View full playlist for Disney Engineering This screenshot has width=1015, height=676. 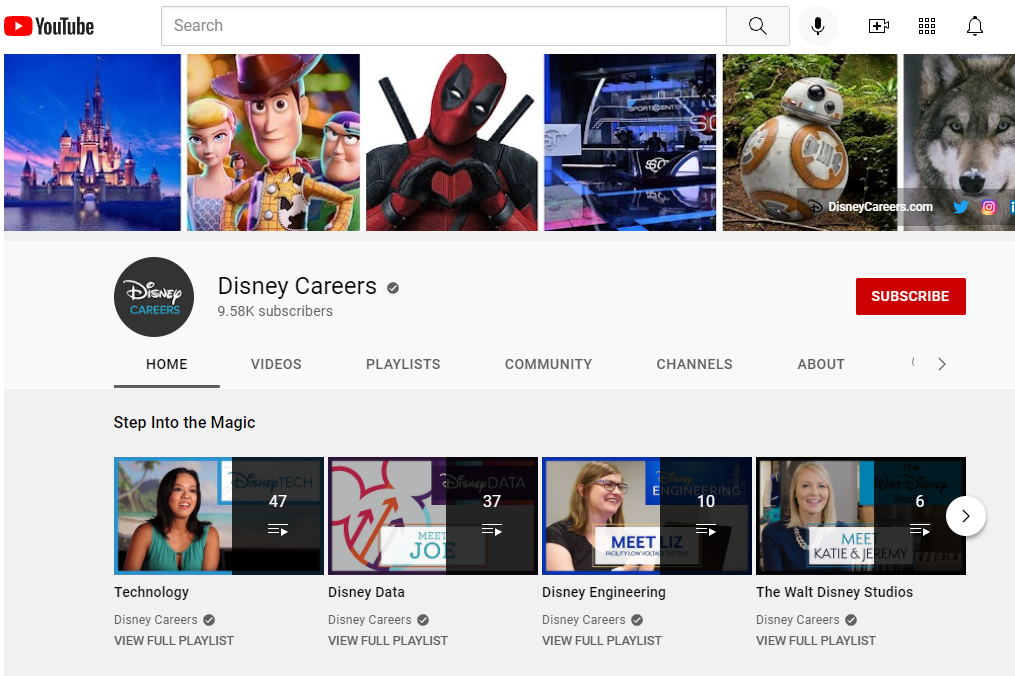pos(602,640)
